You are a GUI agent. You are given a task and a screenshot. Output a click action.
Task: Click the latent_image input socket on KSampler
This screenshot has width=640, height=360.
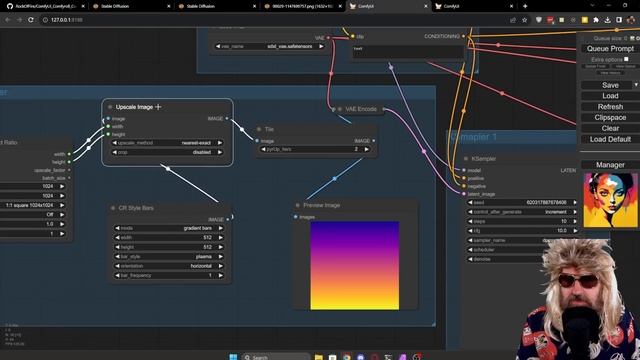pos(464,194)
